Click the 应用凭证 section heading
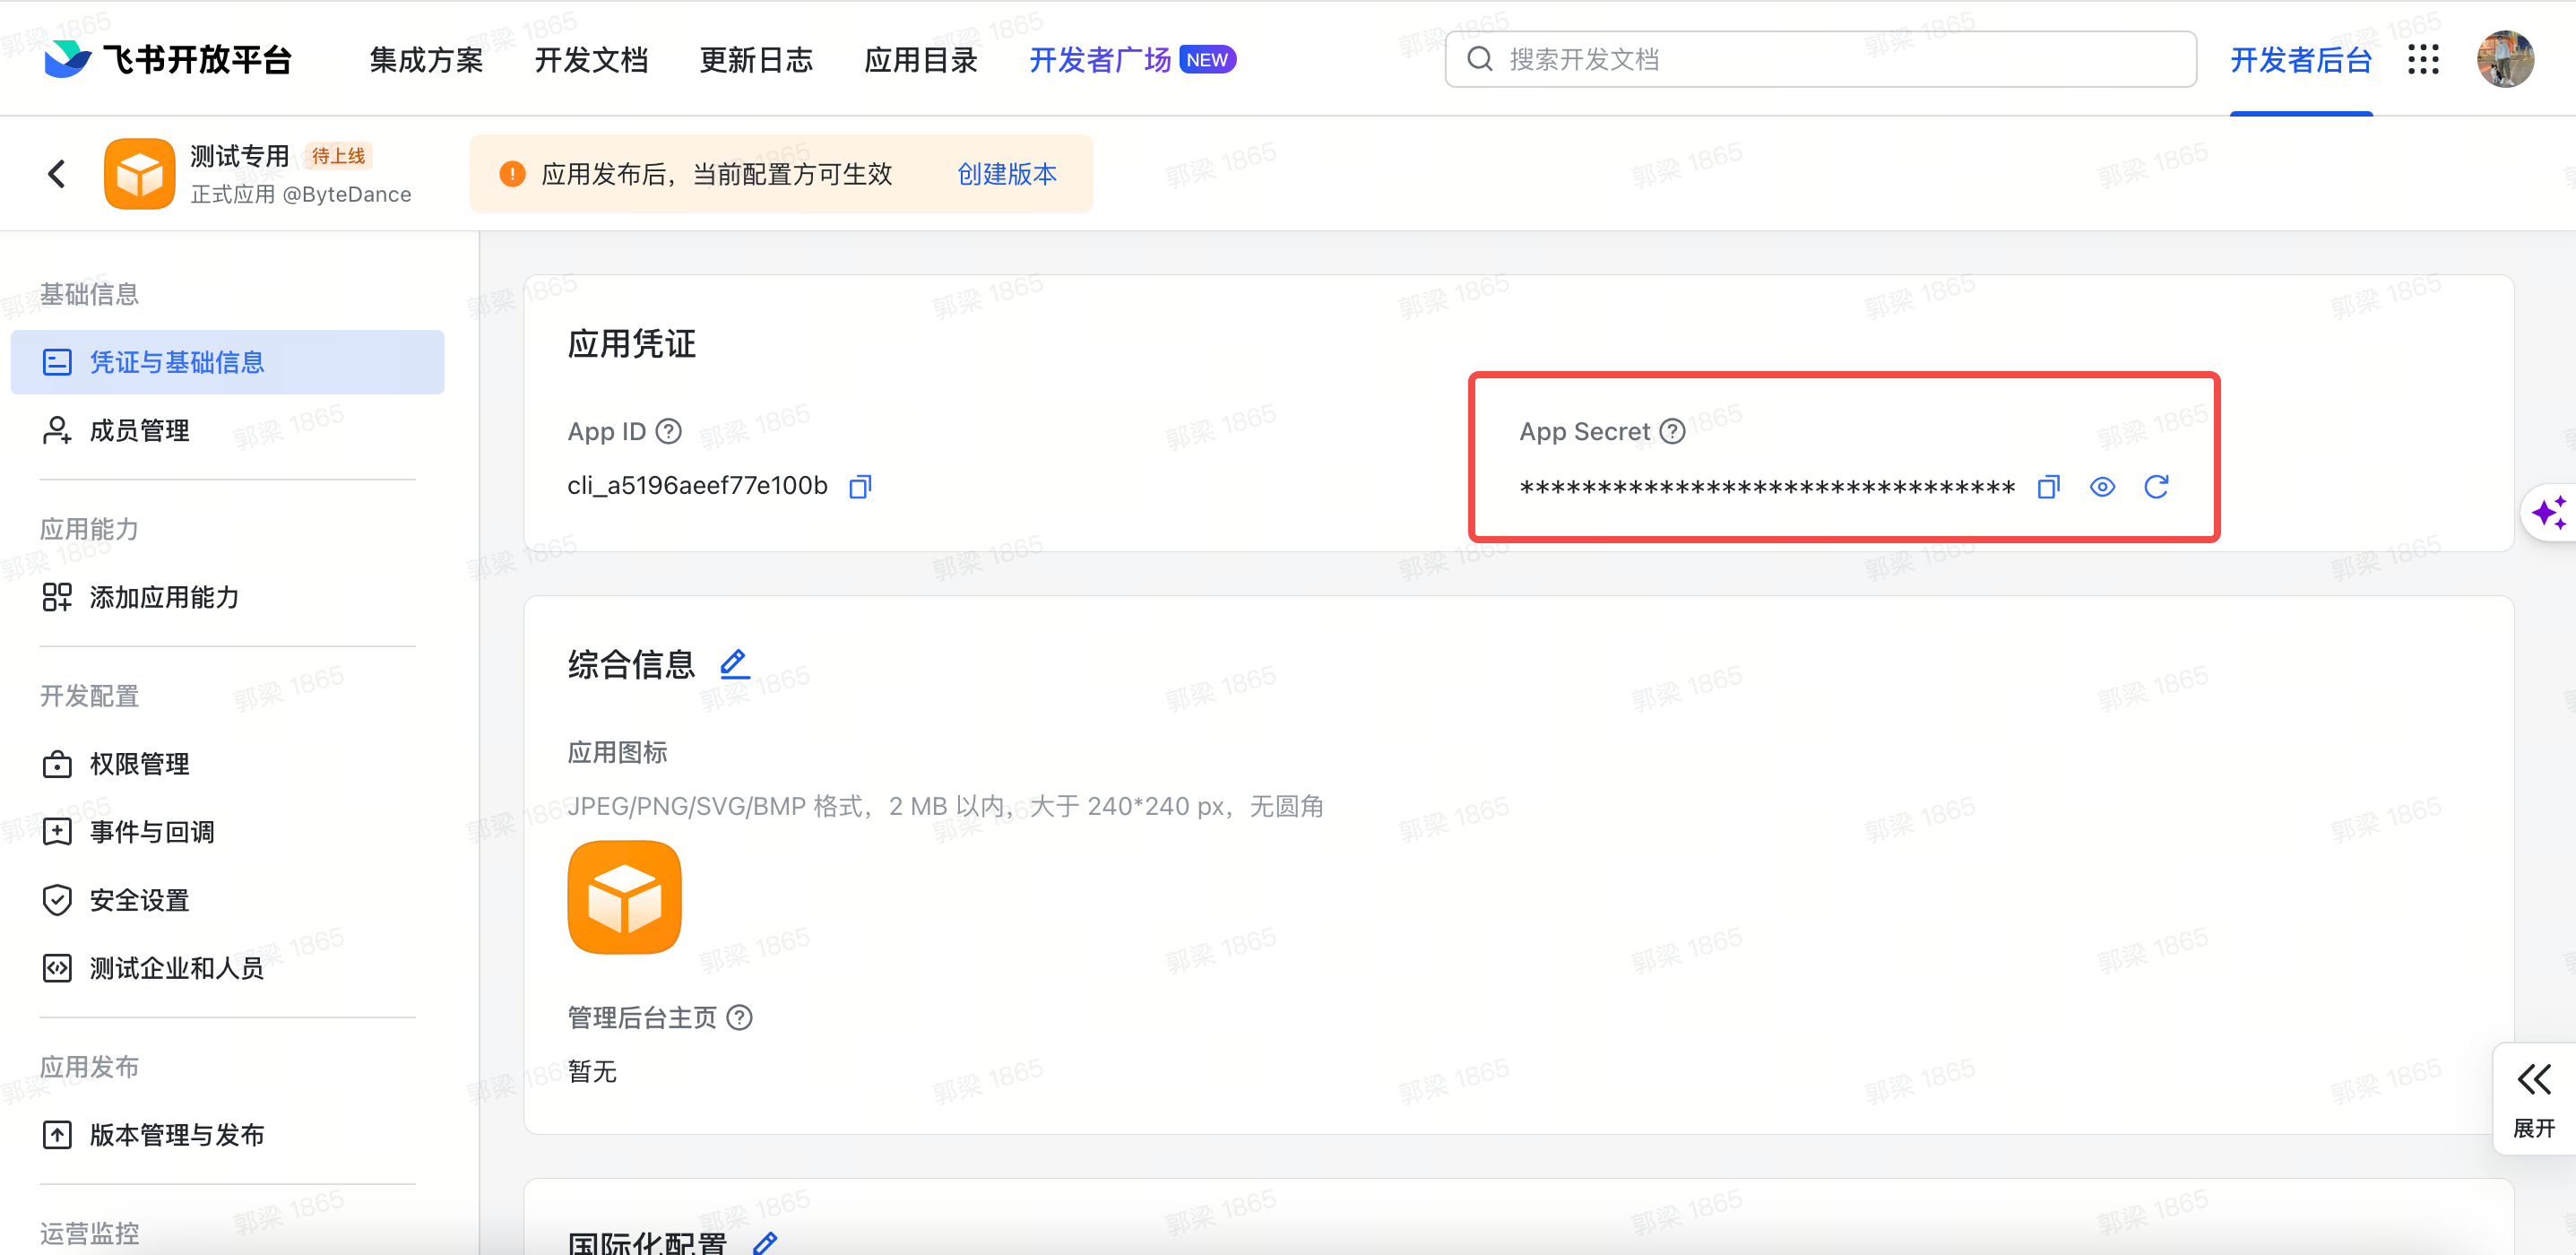 (631, 344)
